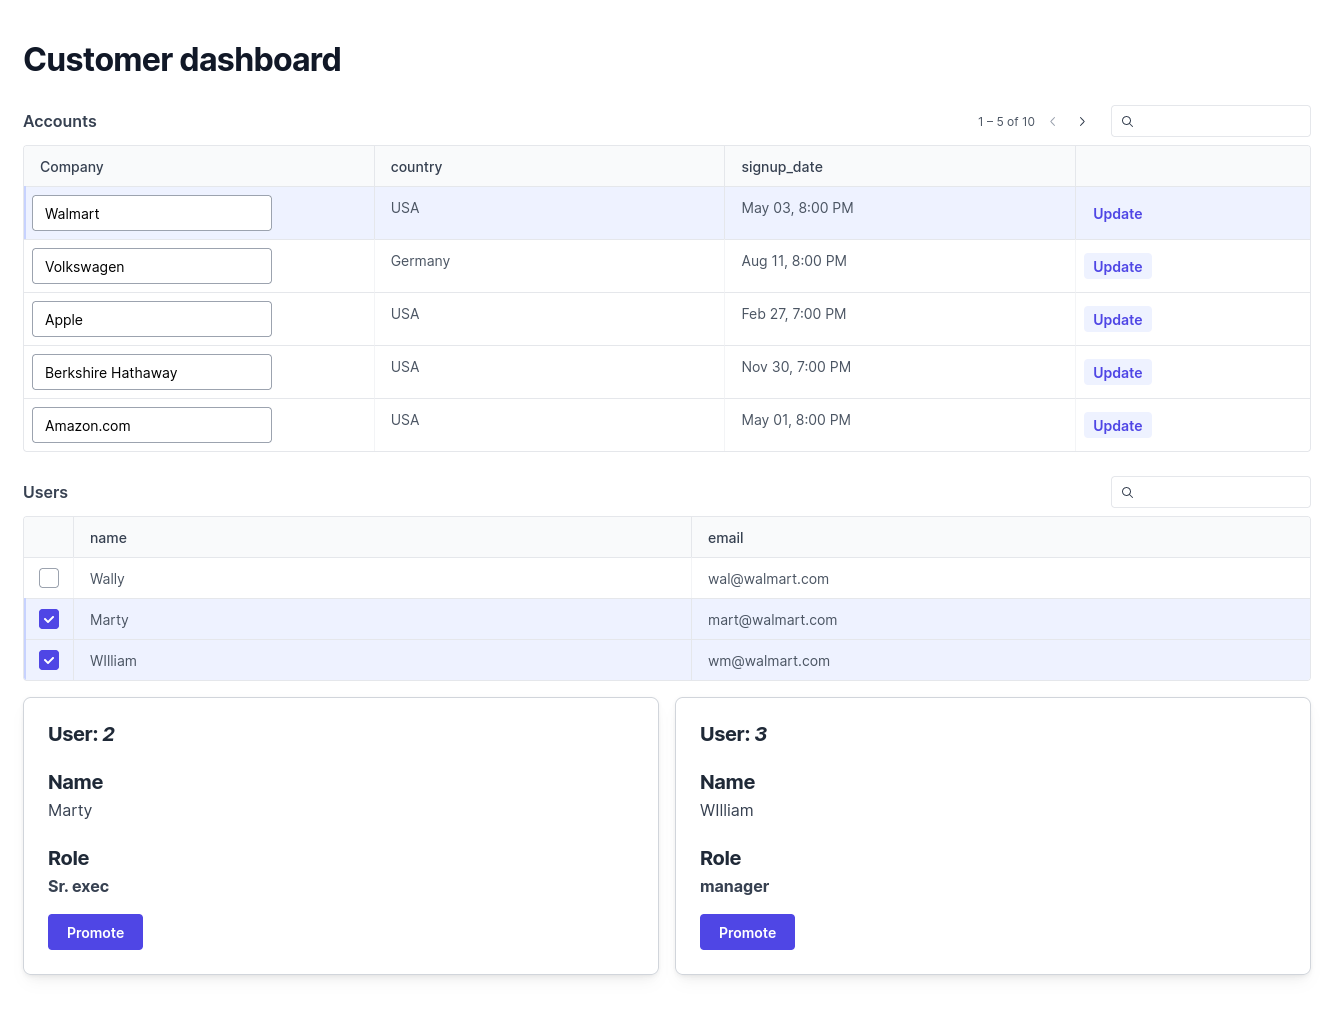This screenshot has width=1343, height=1013.
Task: Click the May 01, 8:00 PM date cell
Action: (900, 425)
